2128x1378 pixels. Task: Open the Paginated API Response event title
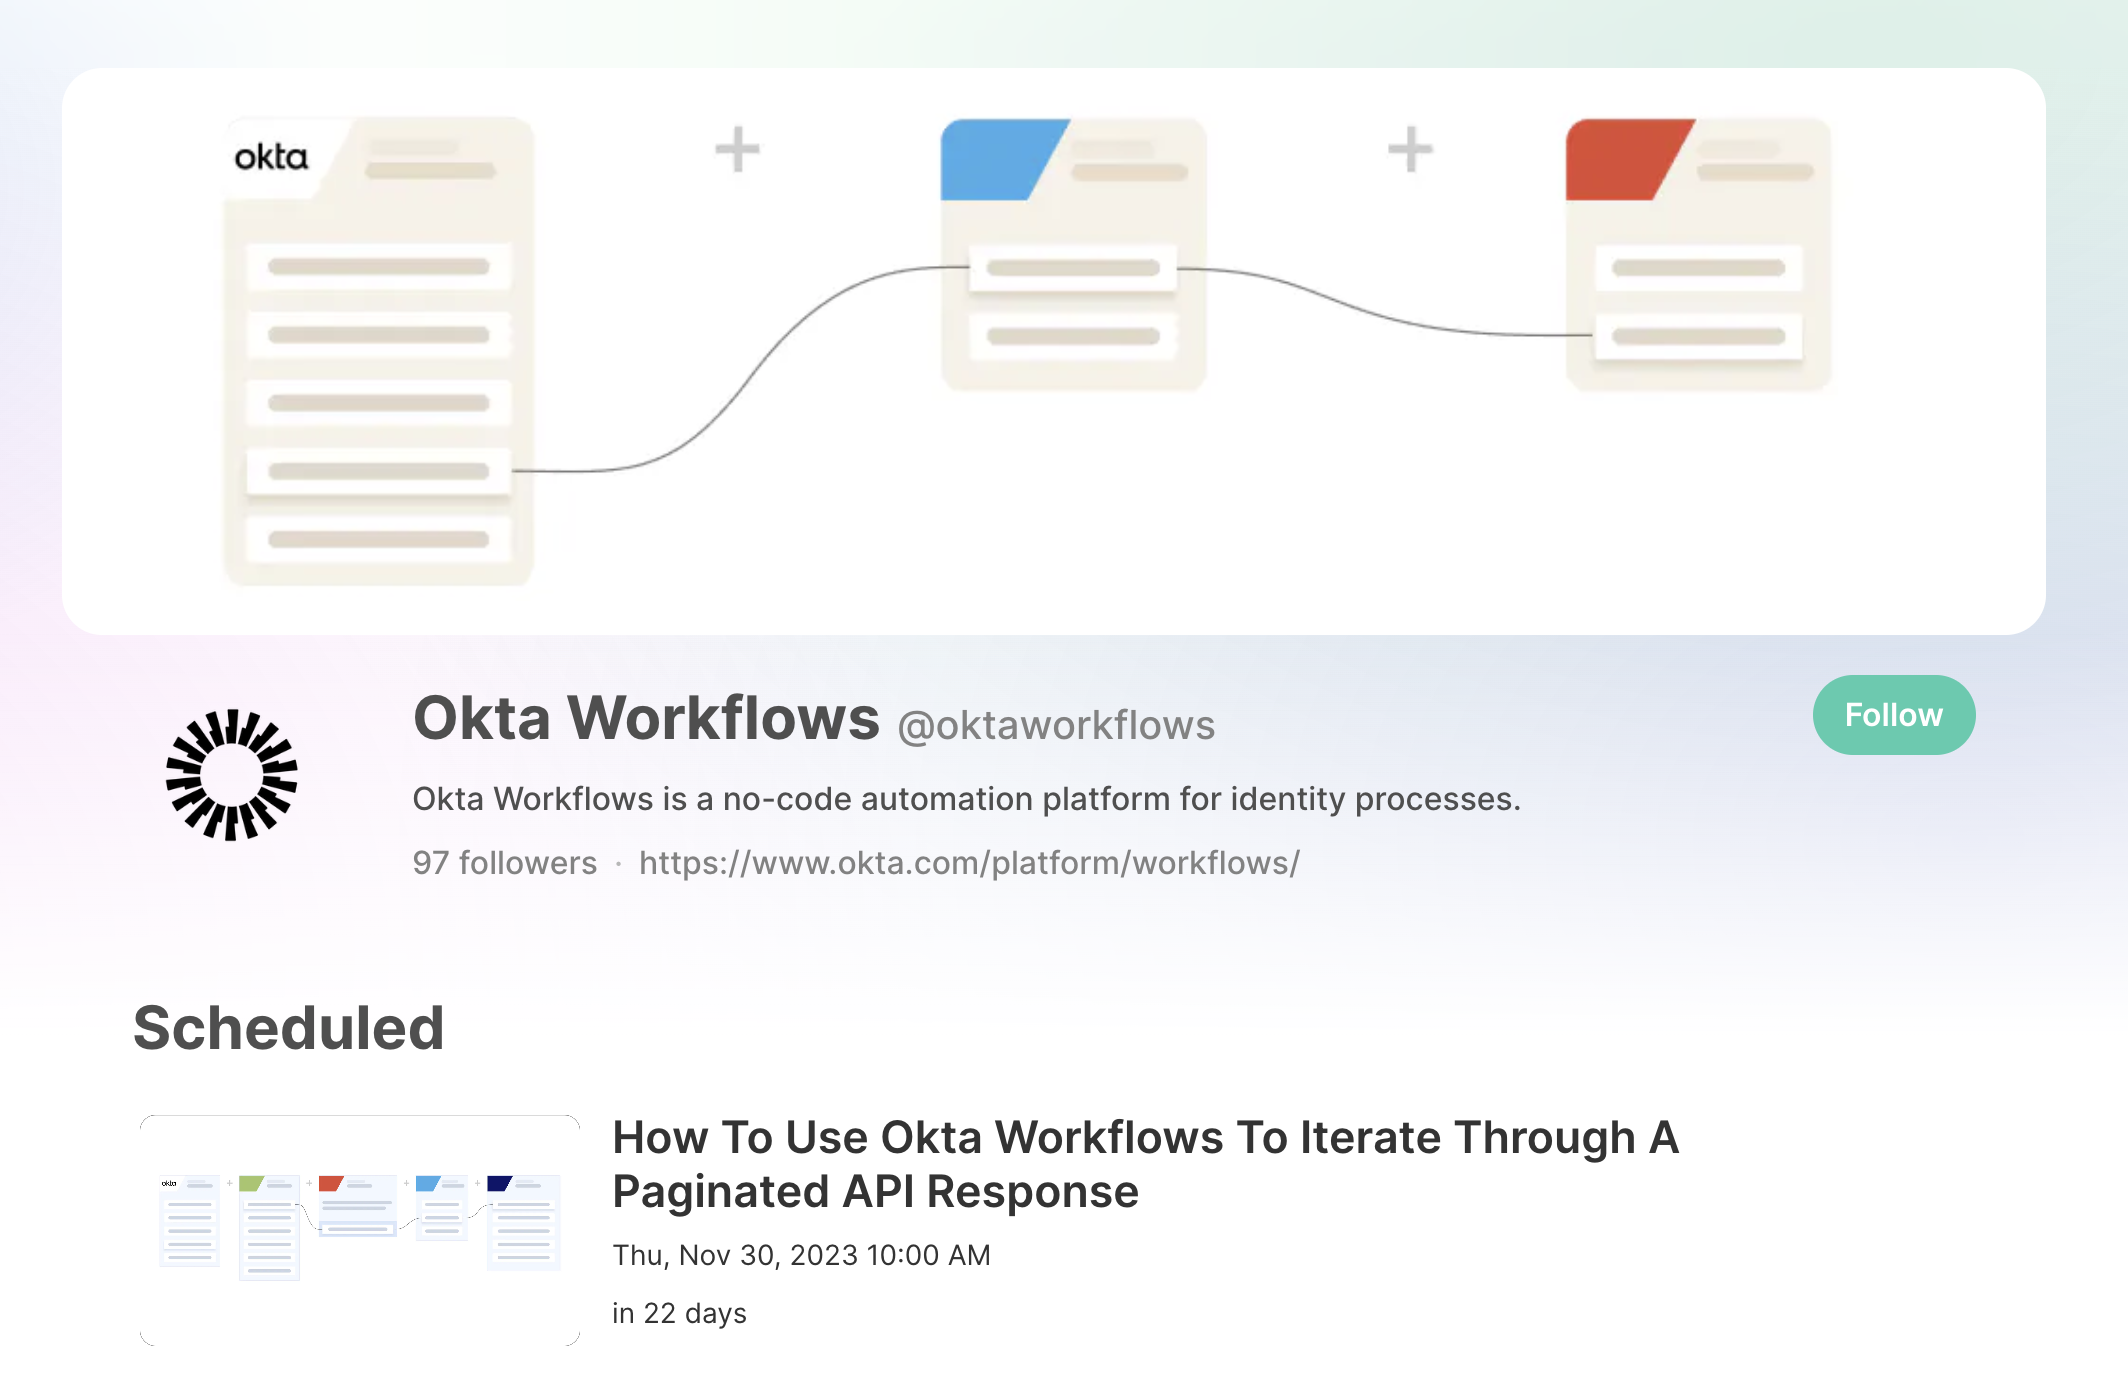pyautogui.click(x=1144, y=1164)
